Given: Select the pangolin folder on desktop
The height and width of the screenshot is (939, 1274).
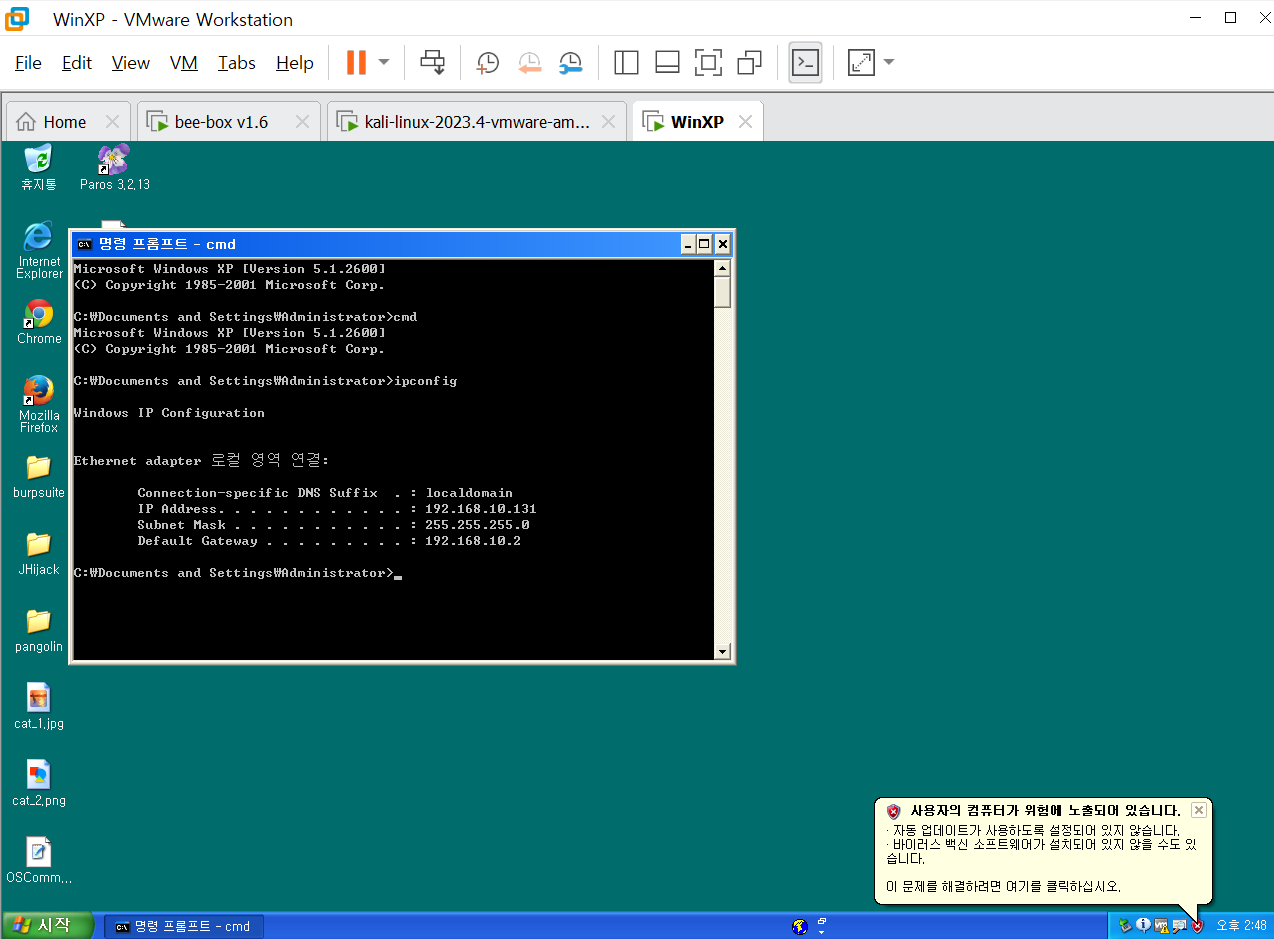Looking at the screenshot, I should coord(39,630).
